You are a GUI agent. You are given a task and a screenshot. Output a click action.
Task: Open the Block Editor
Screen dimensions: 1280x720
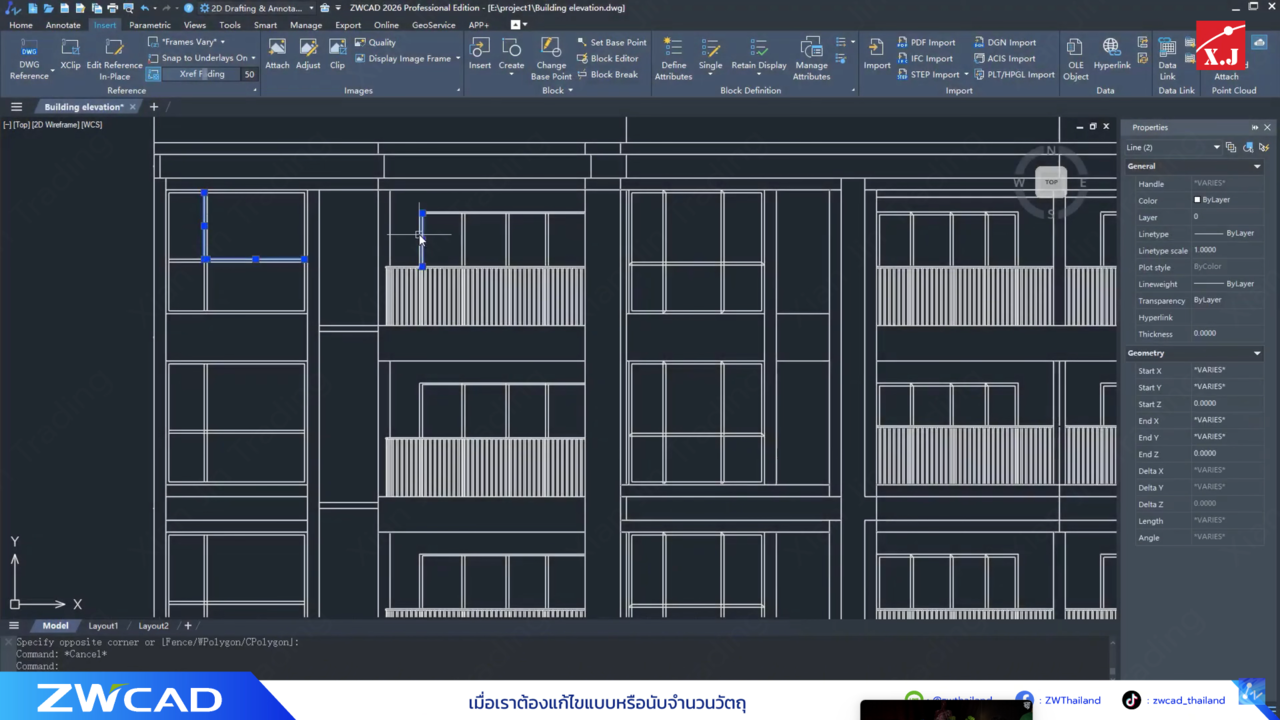coord(608,58)
